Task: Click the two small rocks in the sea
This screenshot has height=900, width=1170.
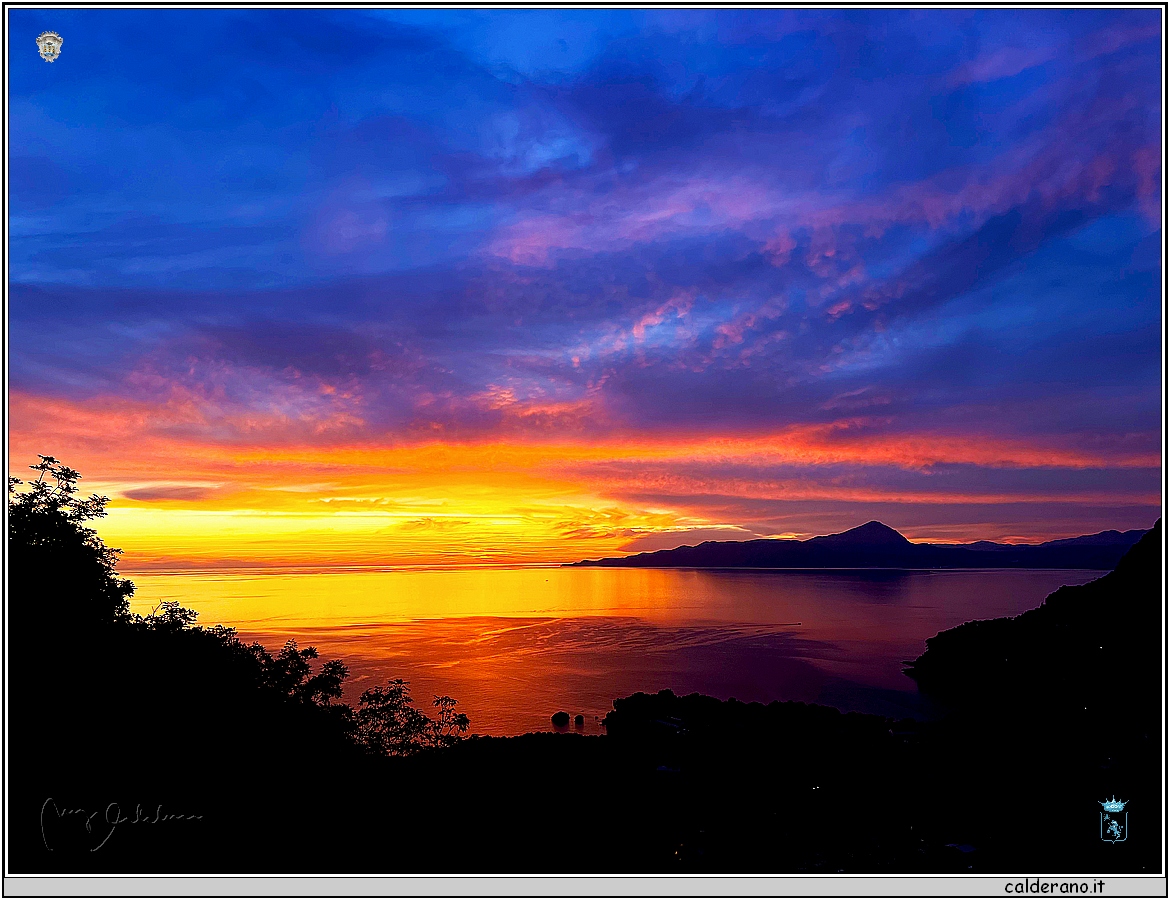Action: [x=567, y=718]
